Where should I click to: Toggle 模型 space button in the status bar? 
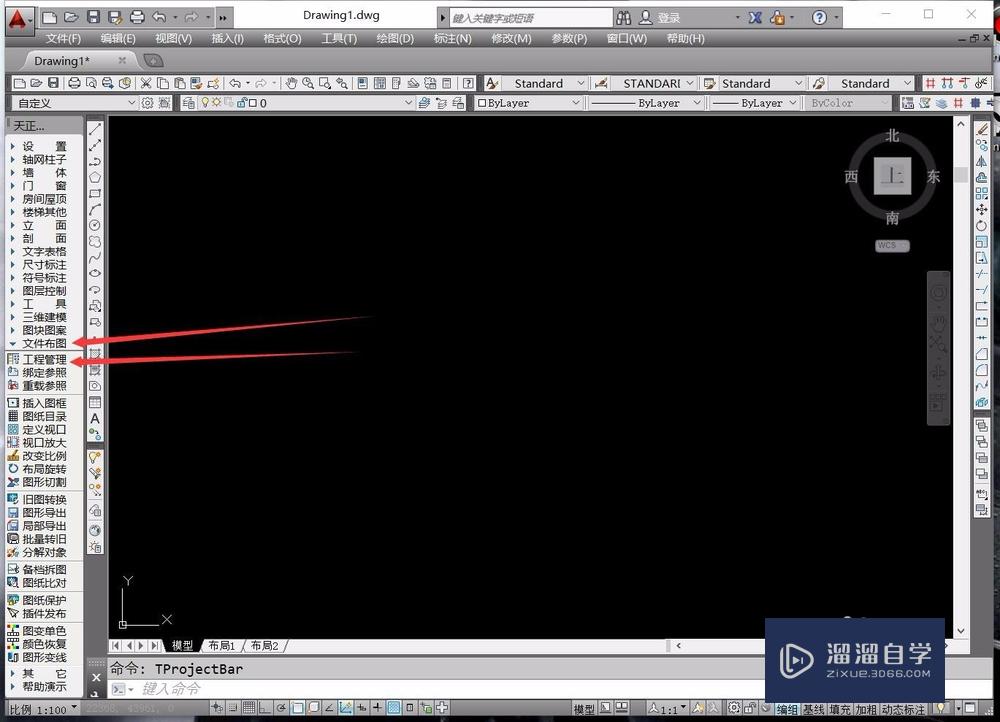[584, 709]
